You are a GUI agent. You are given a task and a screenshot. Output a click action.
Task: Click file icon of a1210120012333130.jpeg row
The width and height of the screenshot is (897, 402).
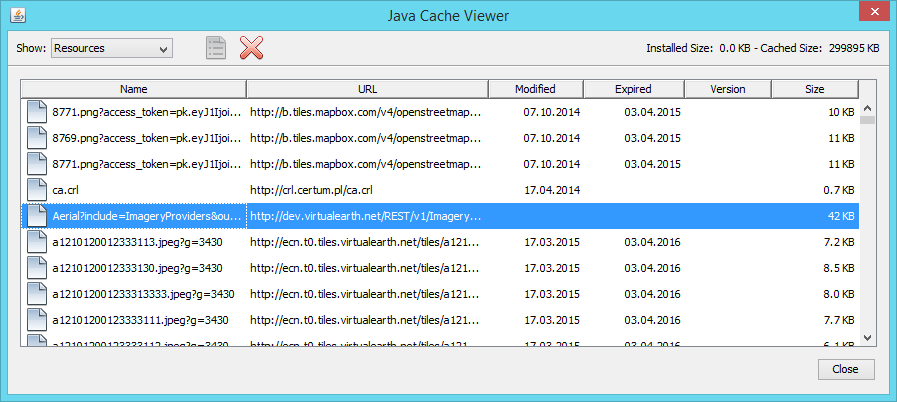(x=37, y=268)
